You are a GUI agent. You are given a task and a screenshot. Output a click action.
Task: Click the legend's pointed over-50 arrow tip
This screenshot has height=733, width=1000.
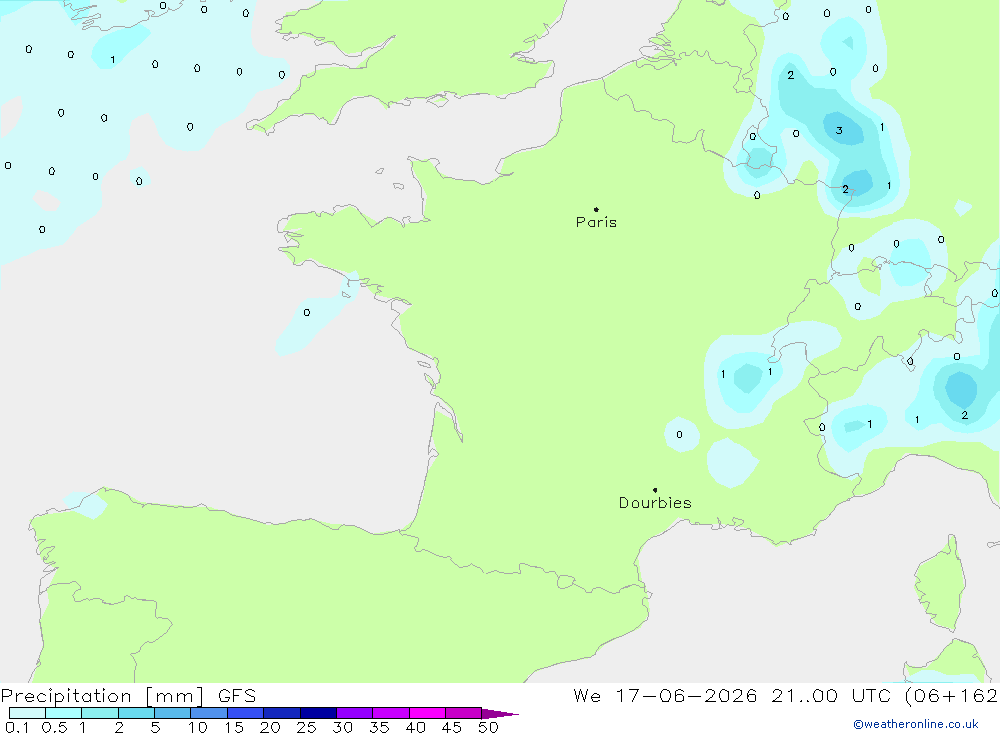pyautogui.click(x=500, y=714)
